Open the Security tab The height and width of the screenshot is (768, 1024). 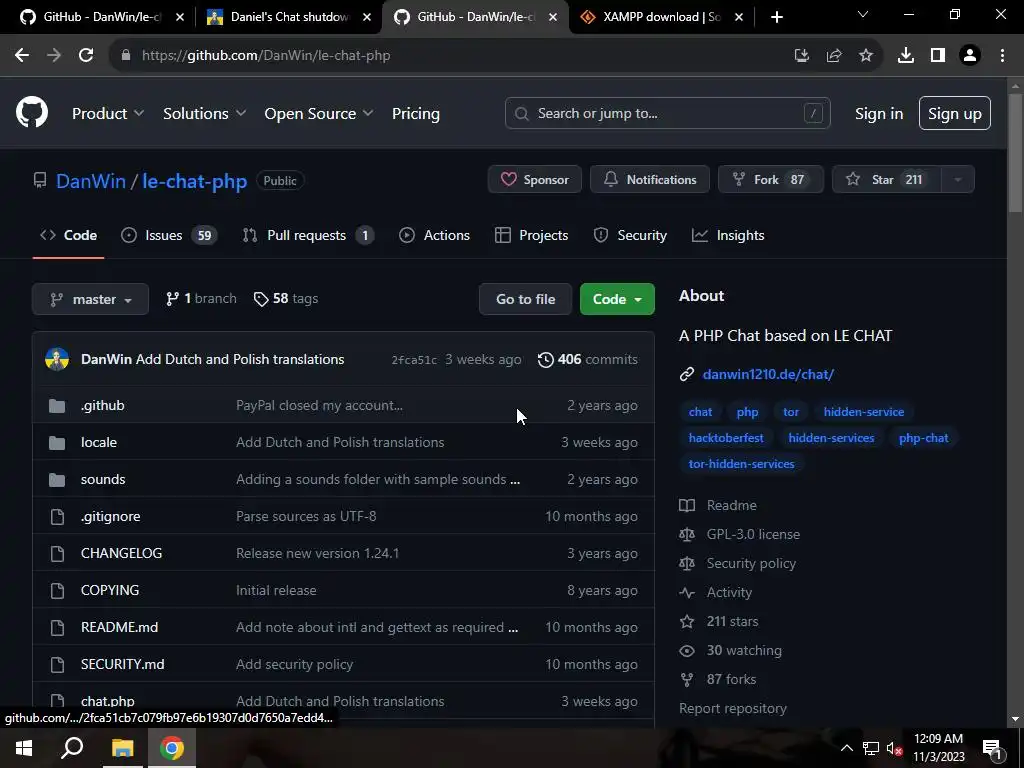coord(630,235)
